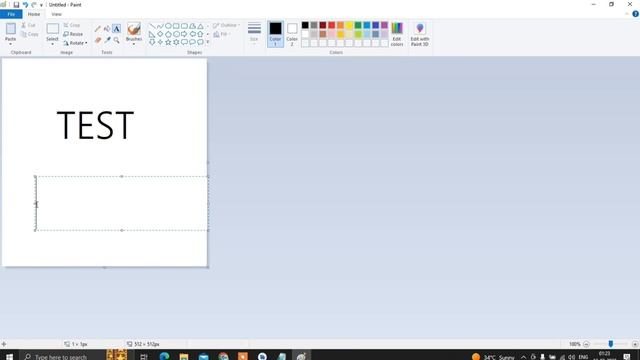This screenshot has width=640, height=360.
Task: Click the Save icon in quick access toolbar
Action: [16, 4]
